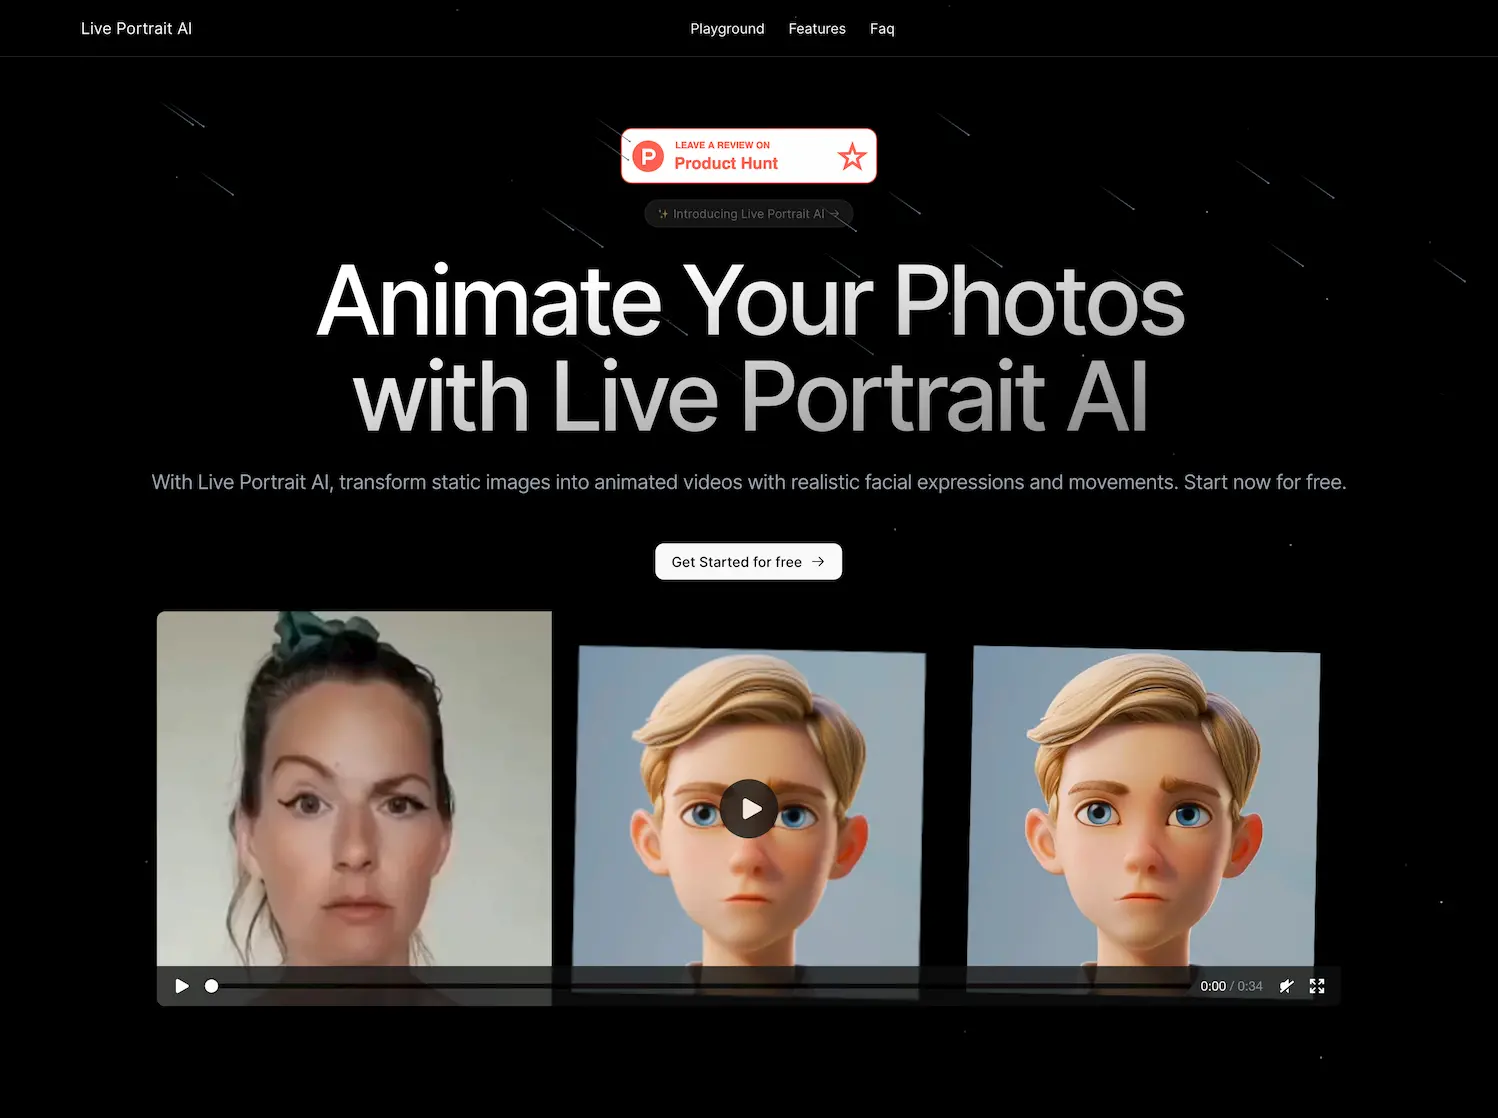Open the Introducing Live Portrait AI announcement
Screen dimensions: 1498x1118
point(748,213)
